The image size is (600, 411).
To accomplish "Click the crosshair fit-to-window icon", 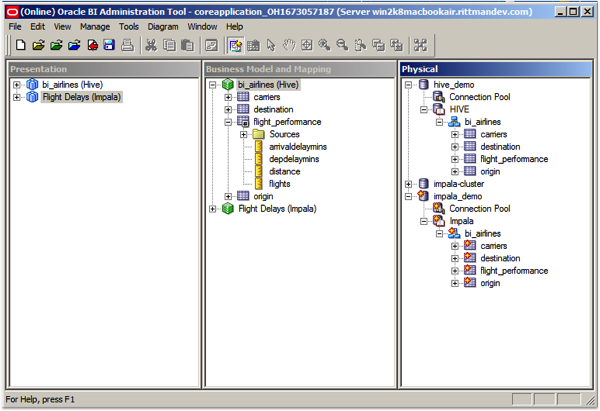I will pos(307,45).
